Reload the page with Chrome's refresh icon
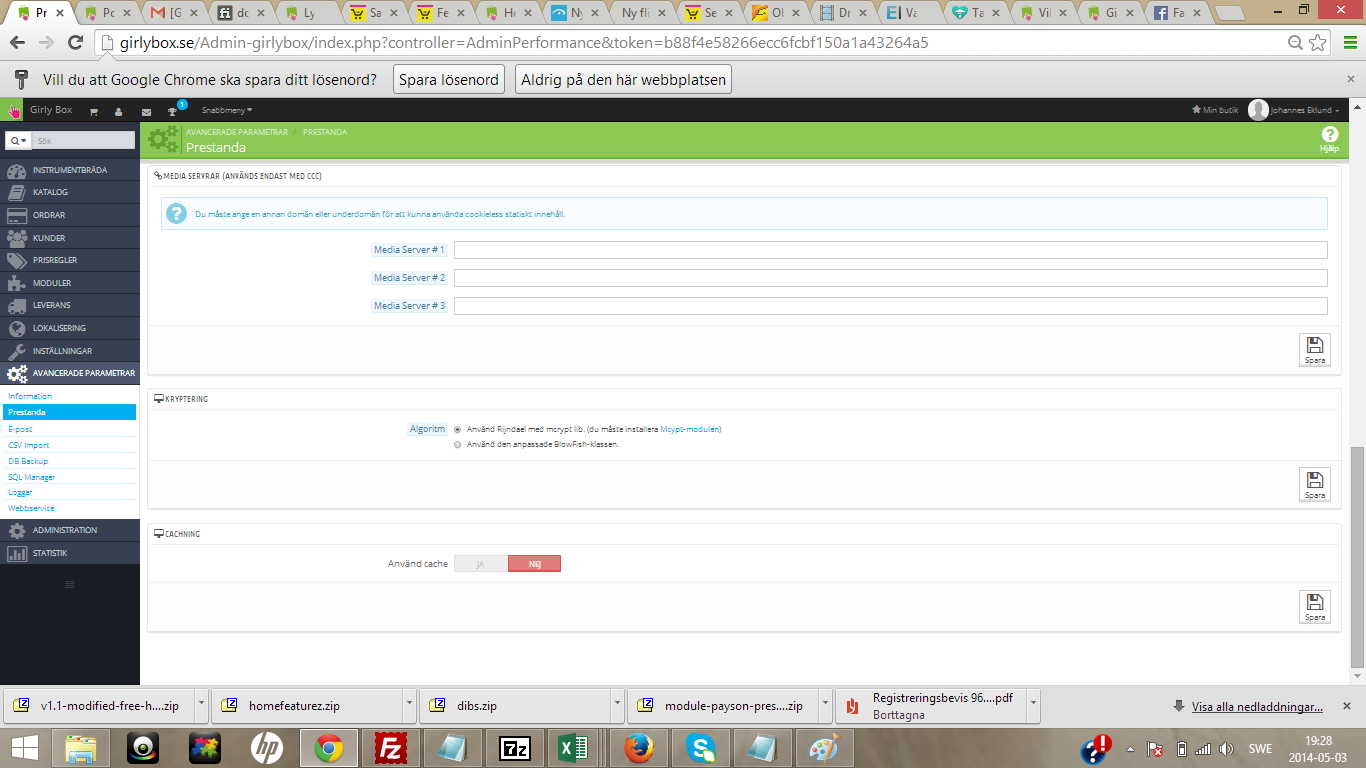The width and height of the screenshot is (1366, 768). [x=75, y=43]
